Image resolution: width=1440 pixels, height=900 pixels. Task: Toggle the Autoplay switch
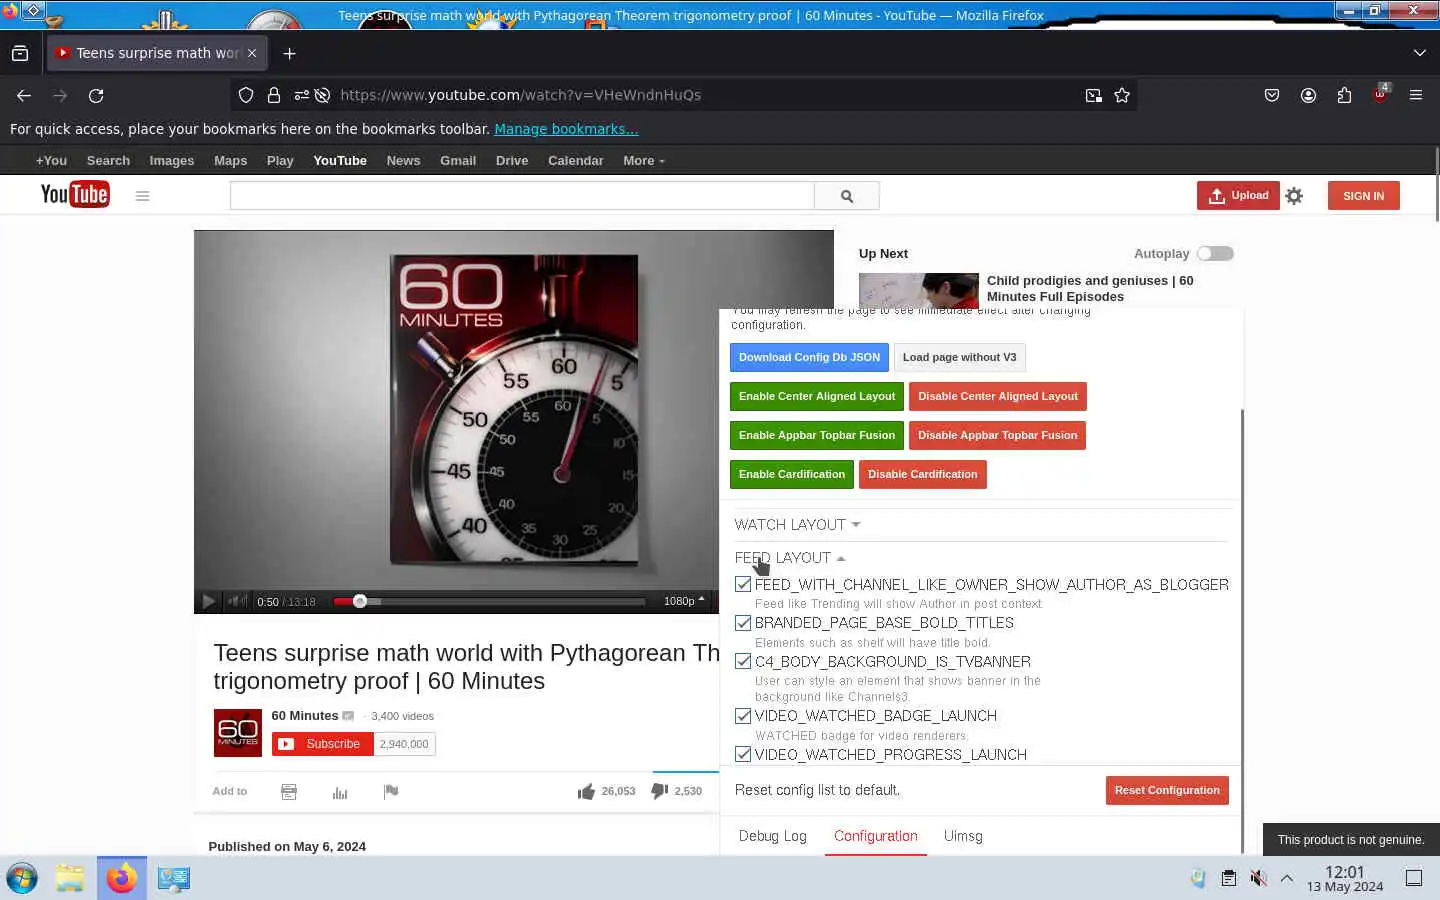point(1215,254)
